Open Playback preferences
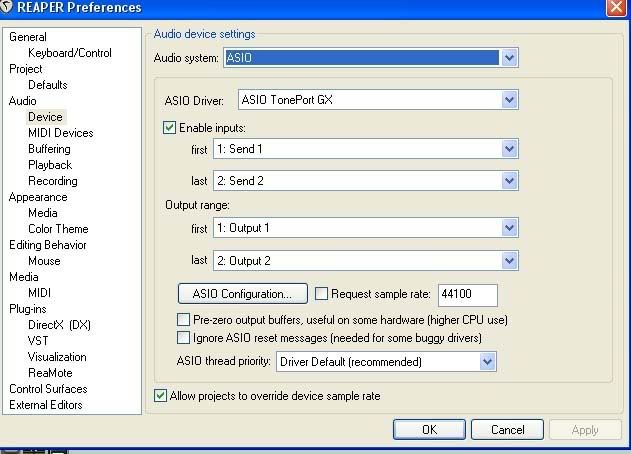Viewport: 631px width, 454px height. click(50, 165)
